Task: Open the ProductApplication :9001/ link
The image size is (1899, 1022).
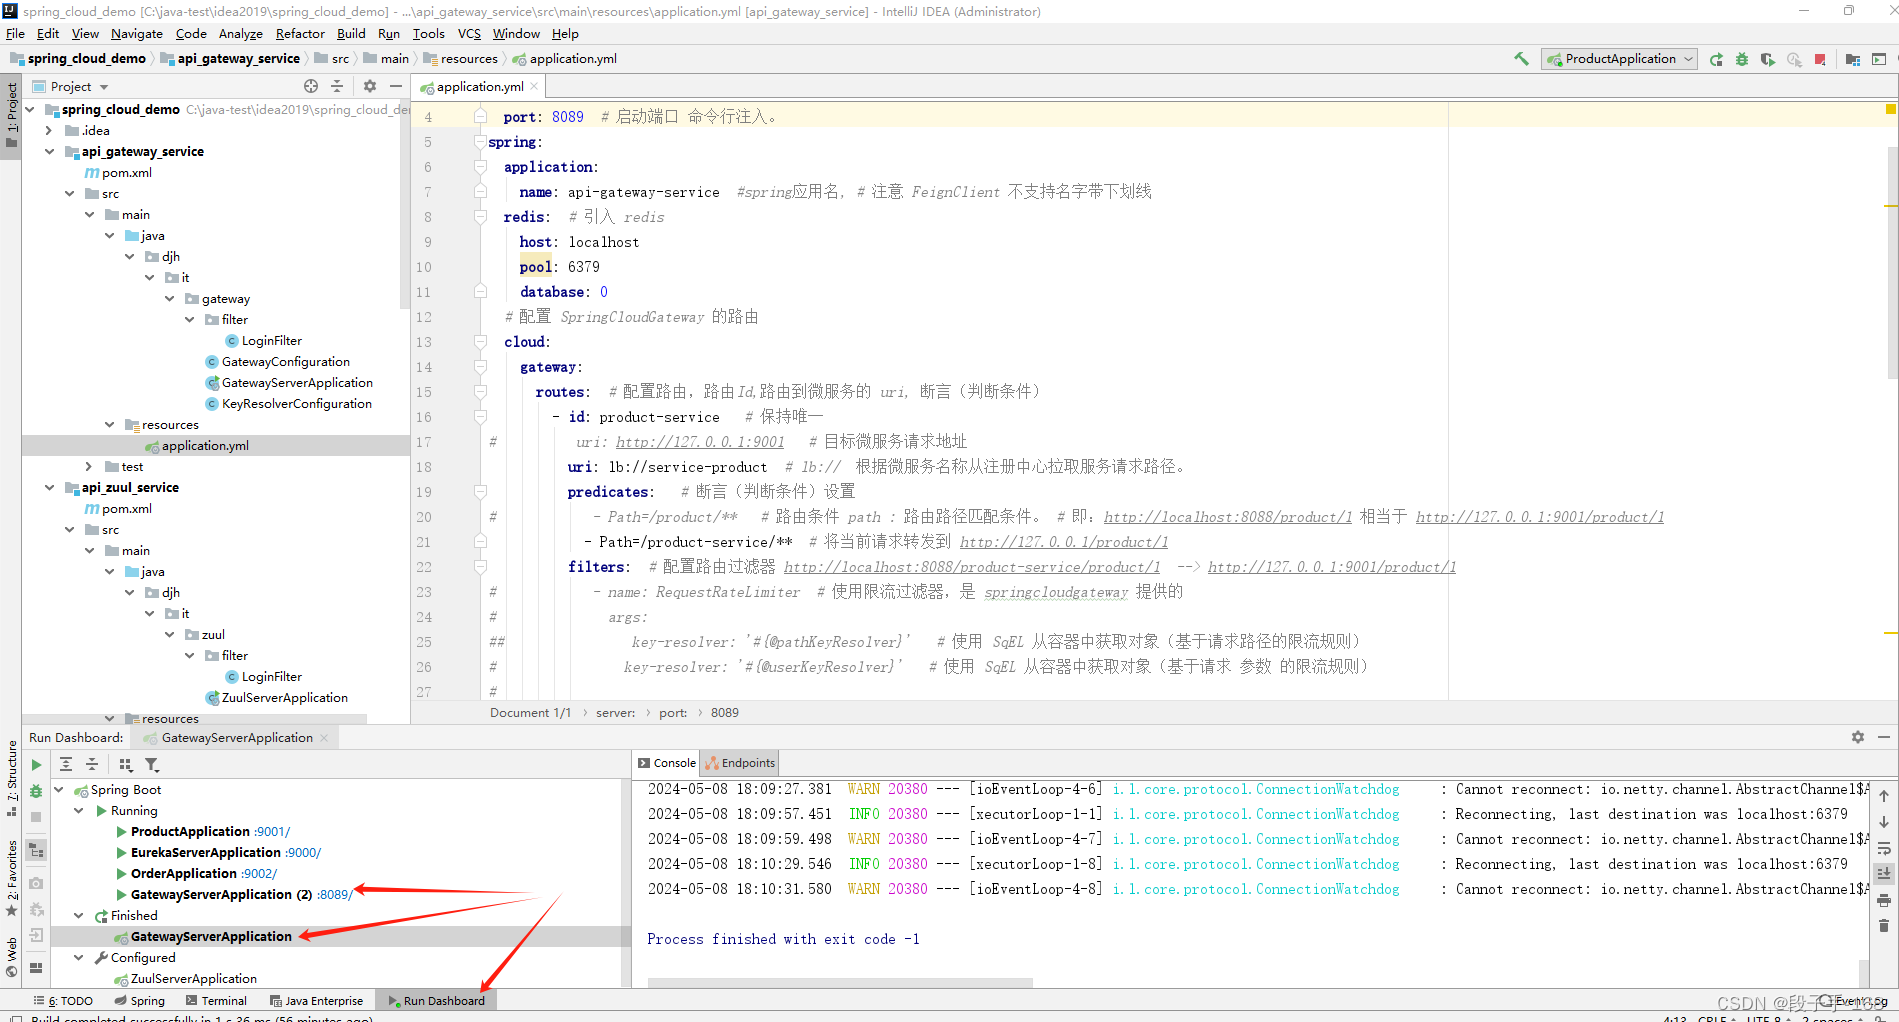Action: pos(272,832)
